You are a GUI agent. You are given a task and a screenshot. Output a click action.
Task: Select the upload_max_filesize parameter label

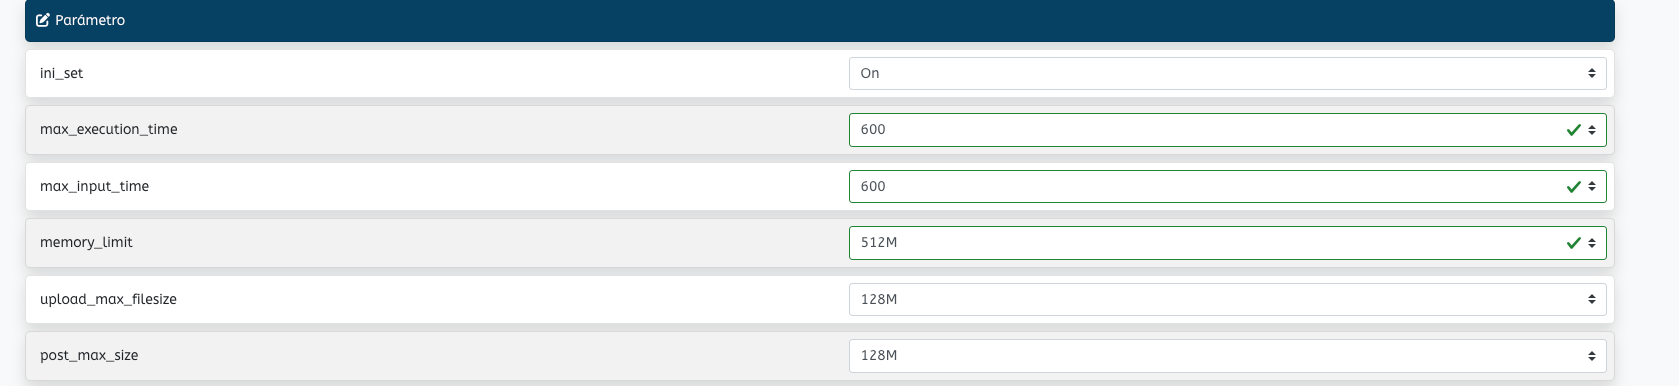108,299
